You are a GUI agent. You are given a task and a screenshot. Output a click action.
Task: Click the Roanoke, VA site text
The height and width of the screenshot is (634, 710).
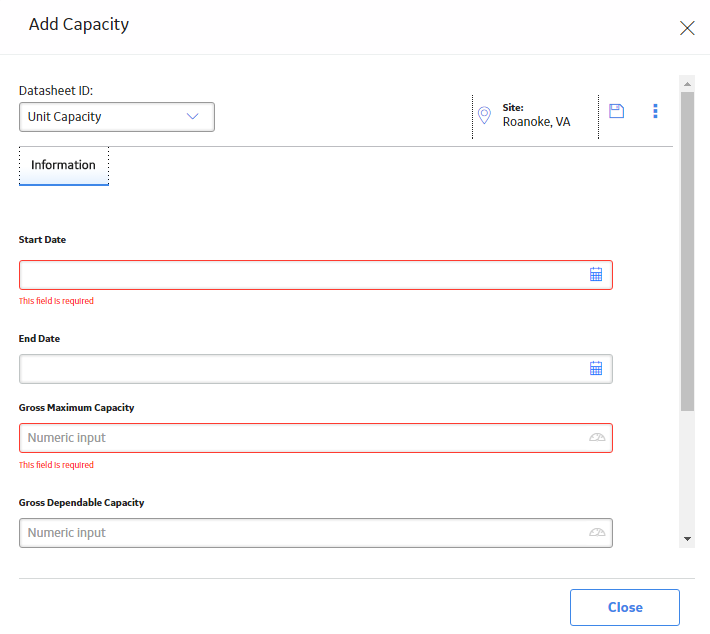(x=536, y=122)
